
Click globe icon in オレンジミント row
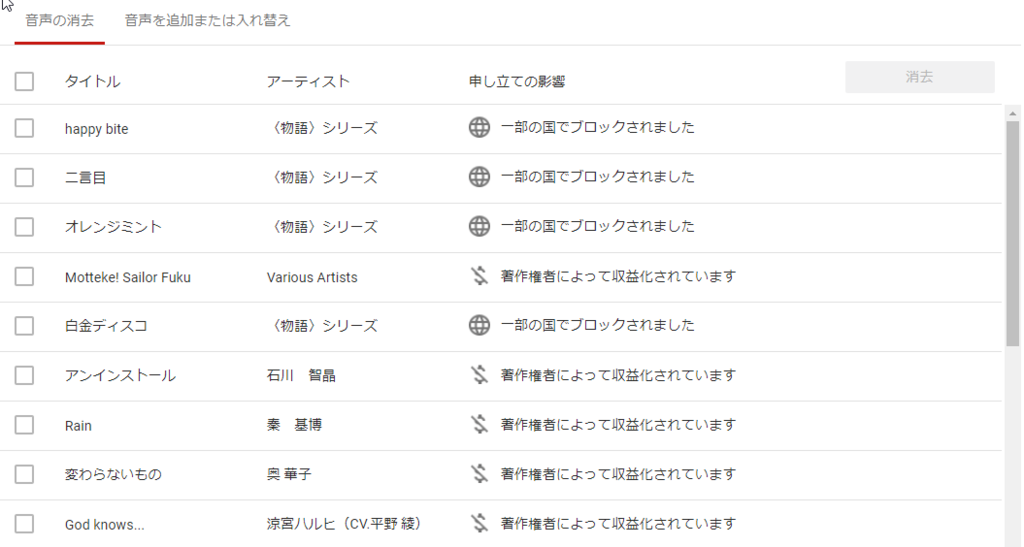[x=479, y=227]
